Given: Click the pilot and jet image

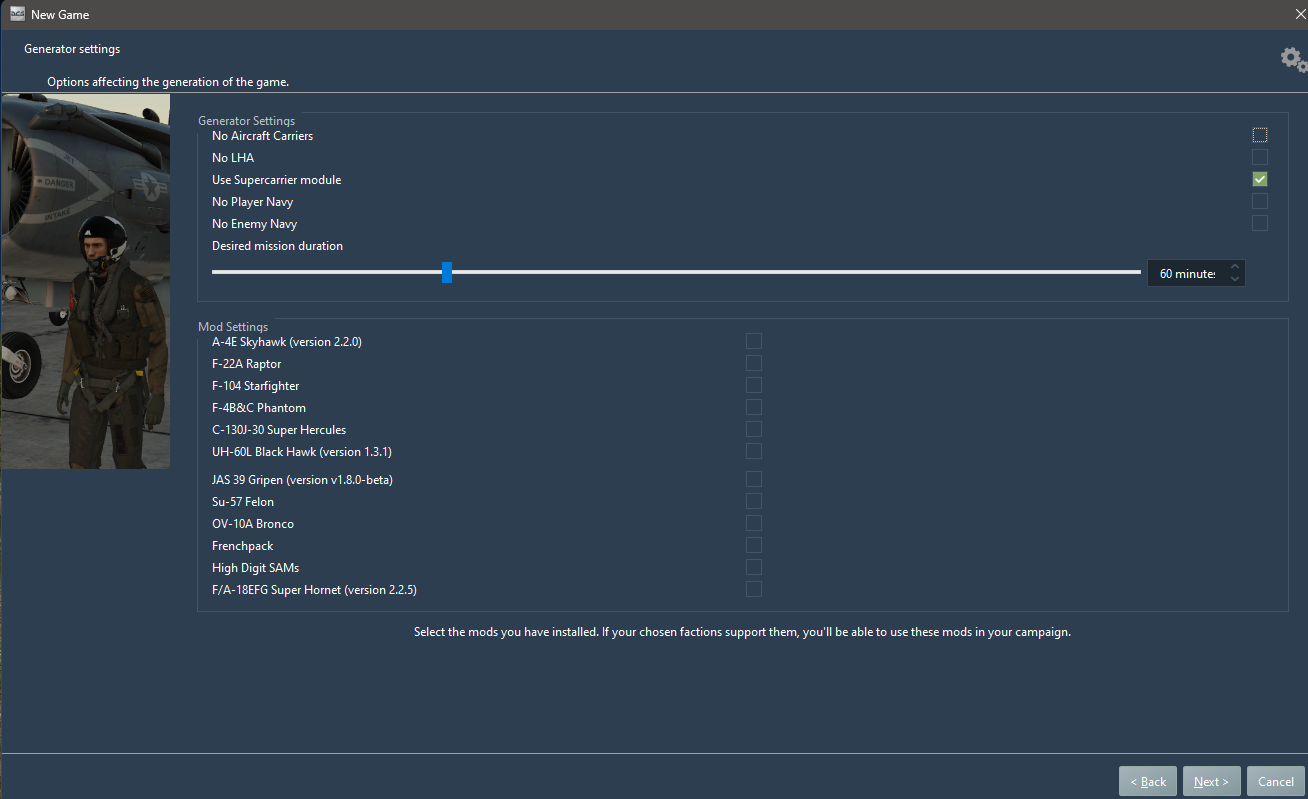Looking at the screenshot, I should click(85, 281).
